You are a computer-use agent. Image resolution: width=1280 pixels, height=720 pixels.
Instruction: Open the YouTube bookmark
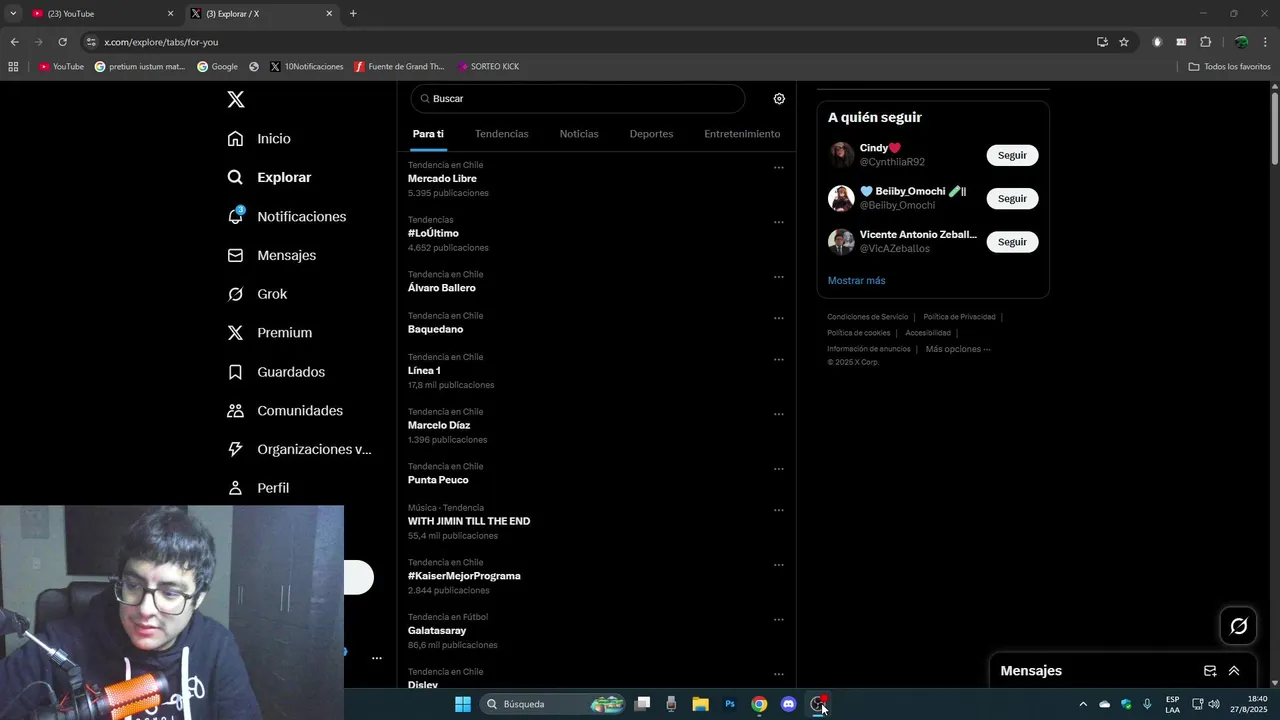pyautogui.click(x=61, y=67)
